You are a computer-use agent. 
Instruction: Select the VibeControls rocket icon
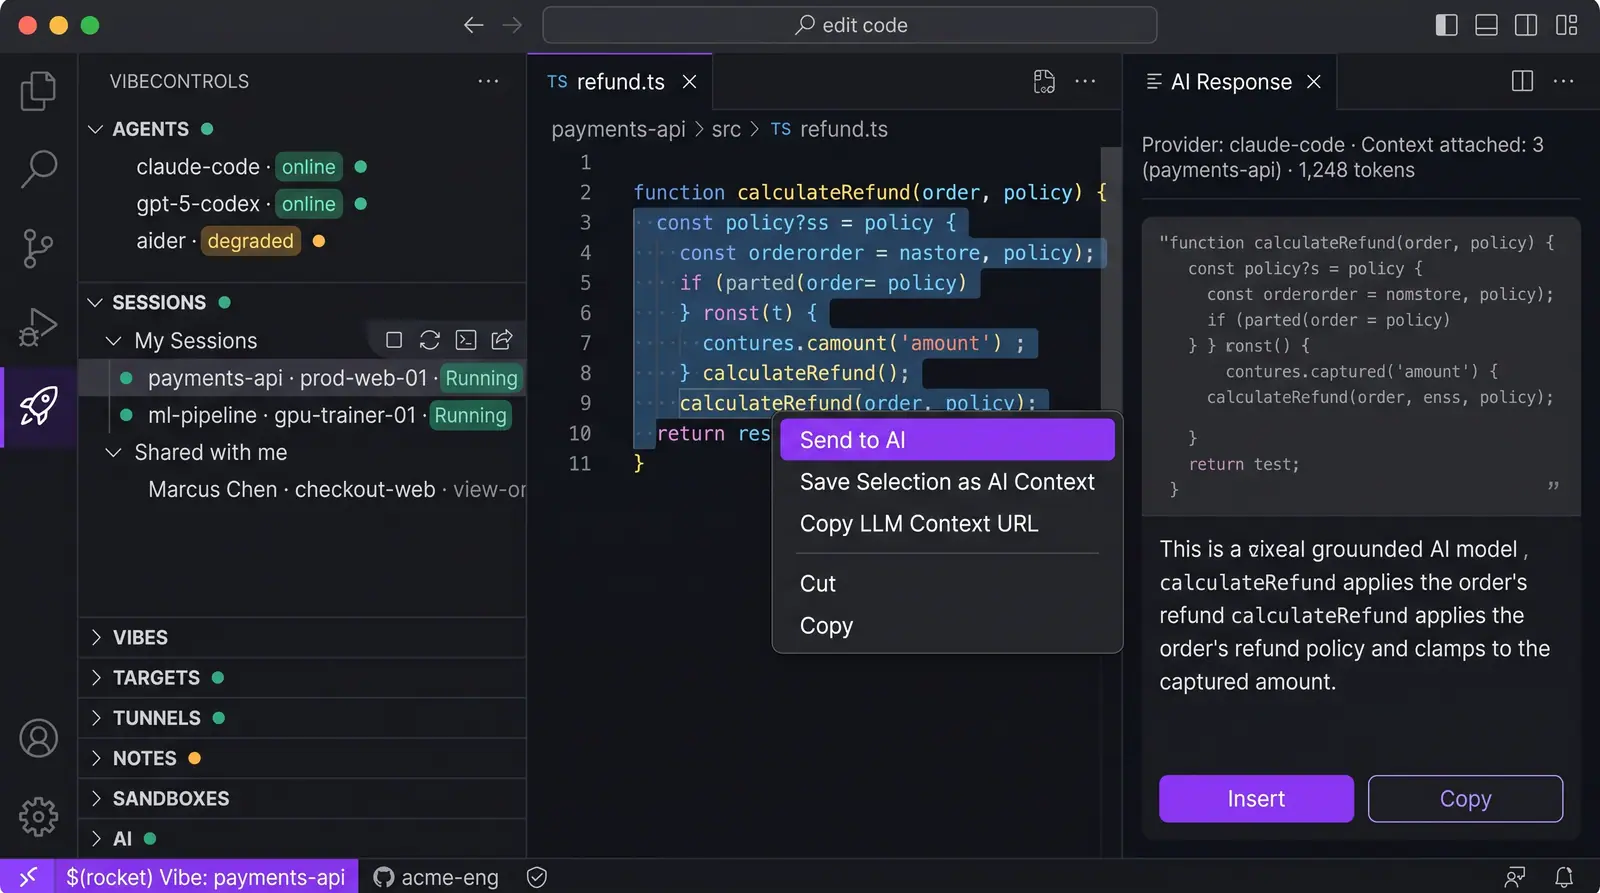click(x=38, y=406)
